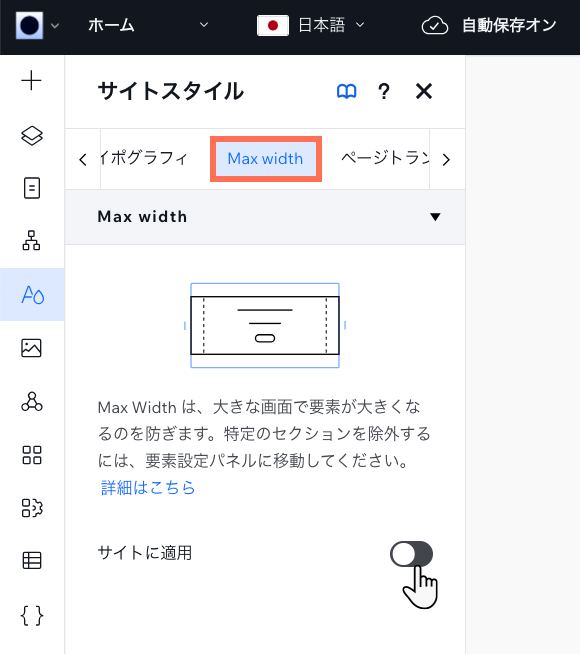The image size is (580, 654).
Task: Open the Media image icon
Action: 32,348
